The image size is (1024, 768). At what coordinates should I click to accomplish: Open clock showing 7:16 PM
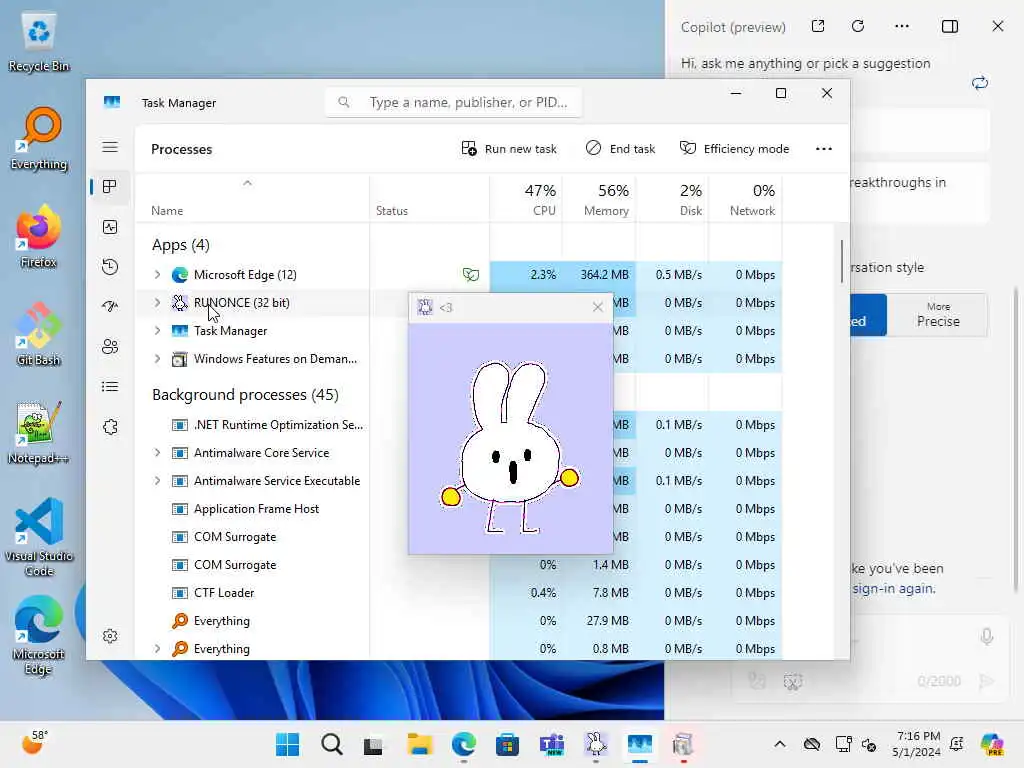click(918, 744)
